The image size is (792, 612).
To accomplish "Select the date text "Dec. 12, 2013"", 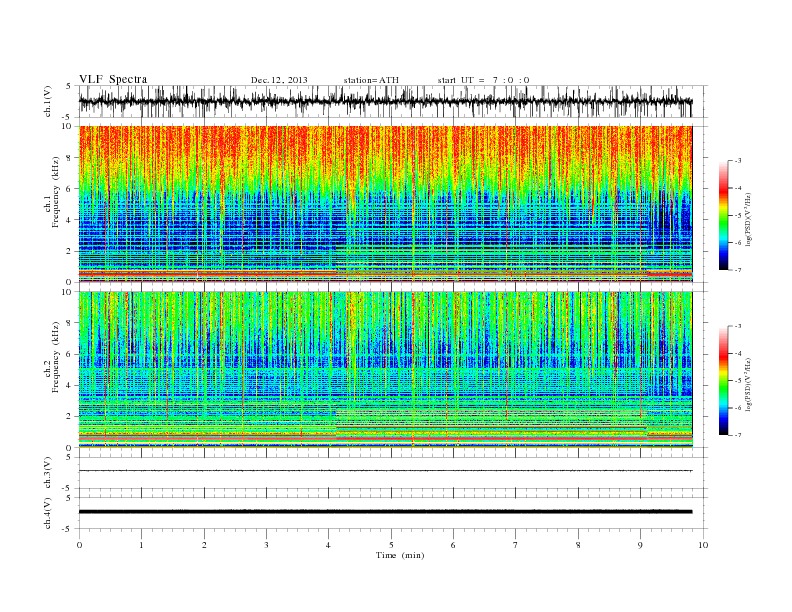I will tap(279, 80).
